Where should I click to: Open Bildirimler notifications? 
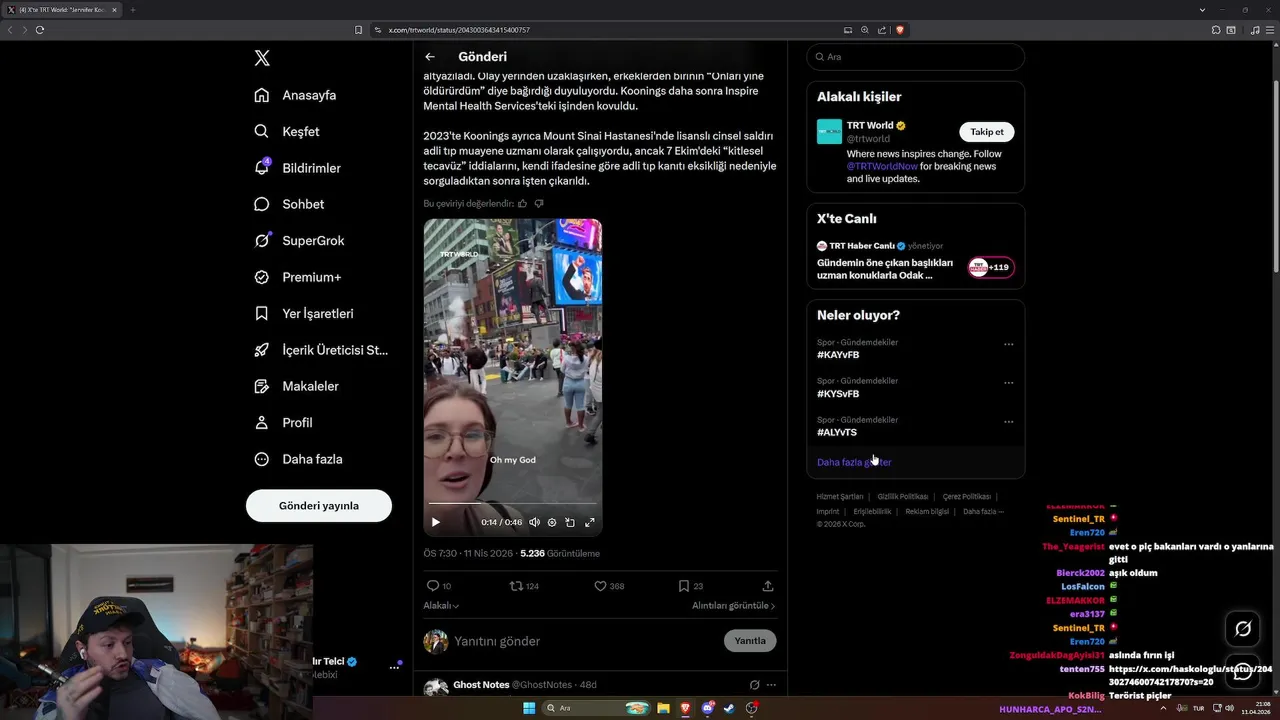pos(297,168)
